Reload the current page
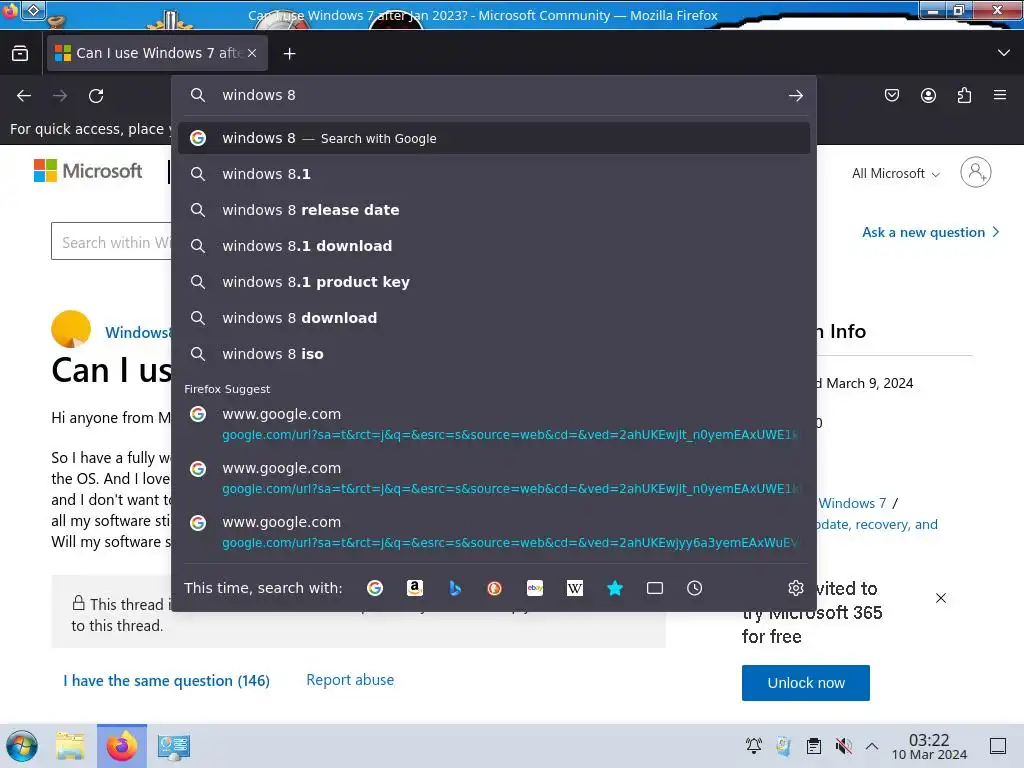This screenshot has height=768, width=1024. coord(96,96)
